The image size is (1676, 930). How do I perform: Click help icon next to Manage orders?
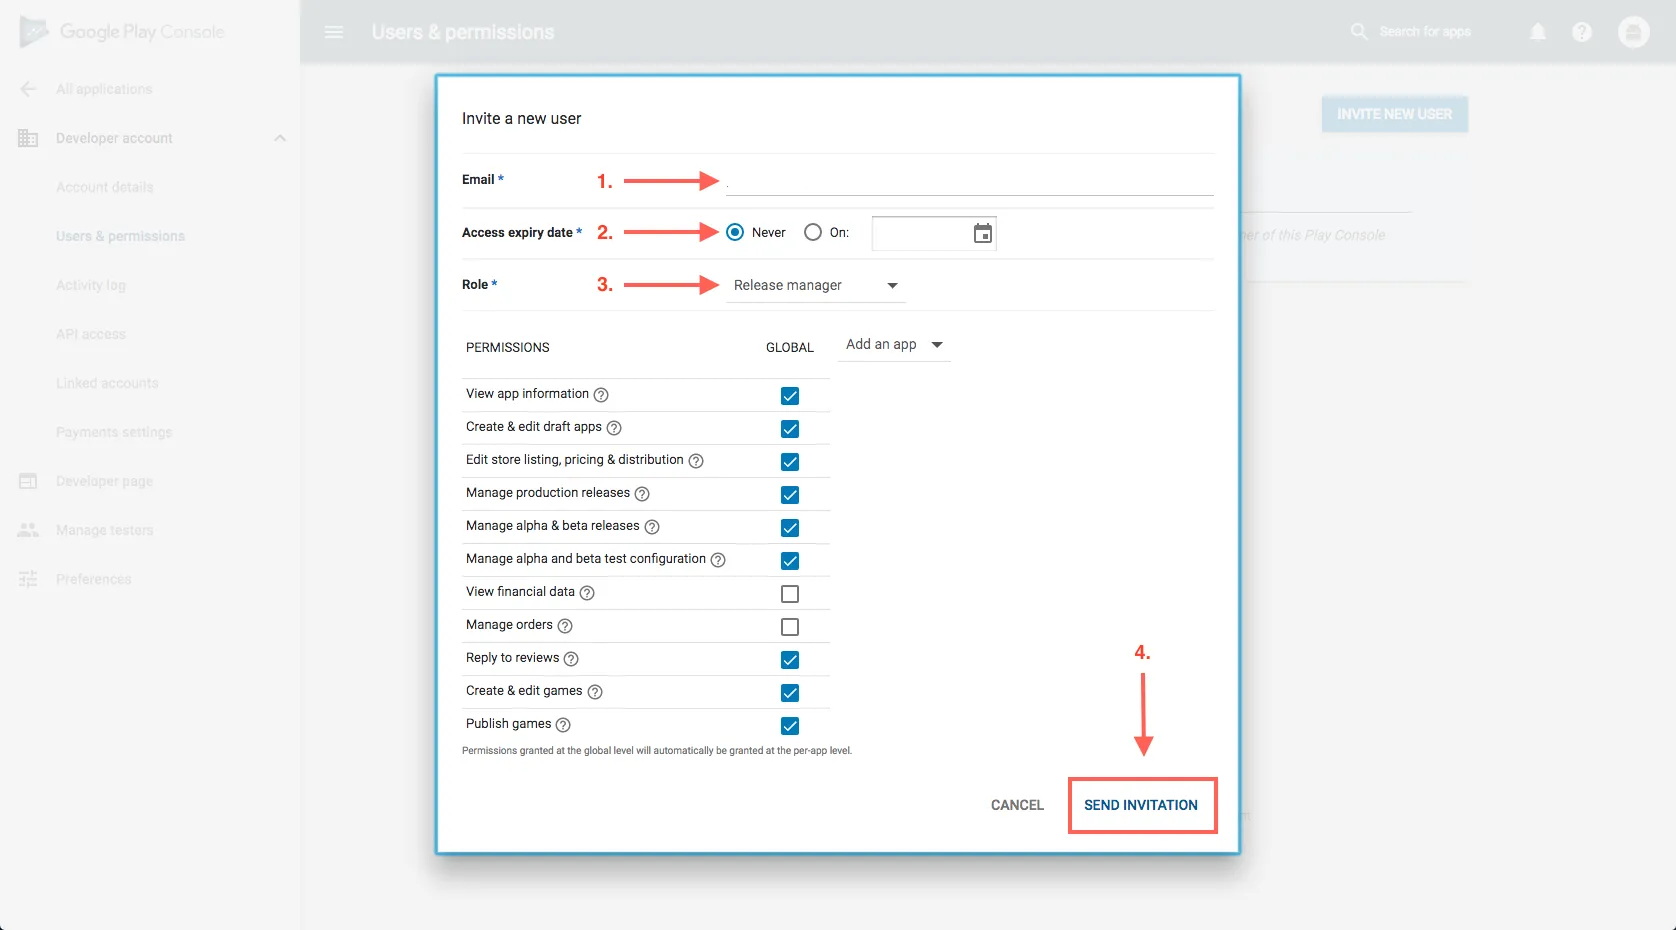[x=565, y=626]
